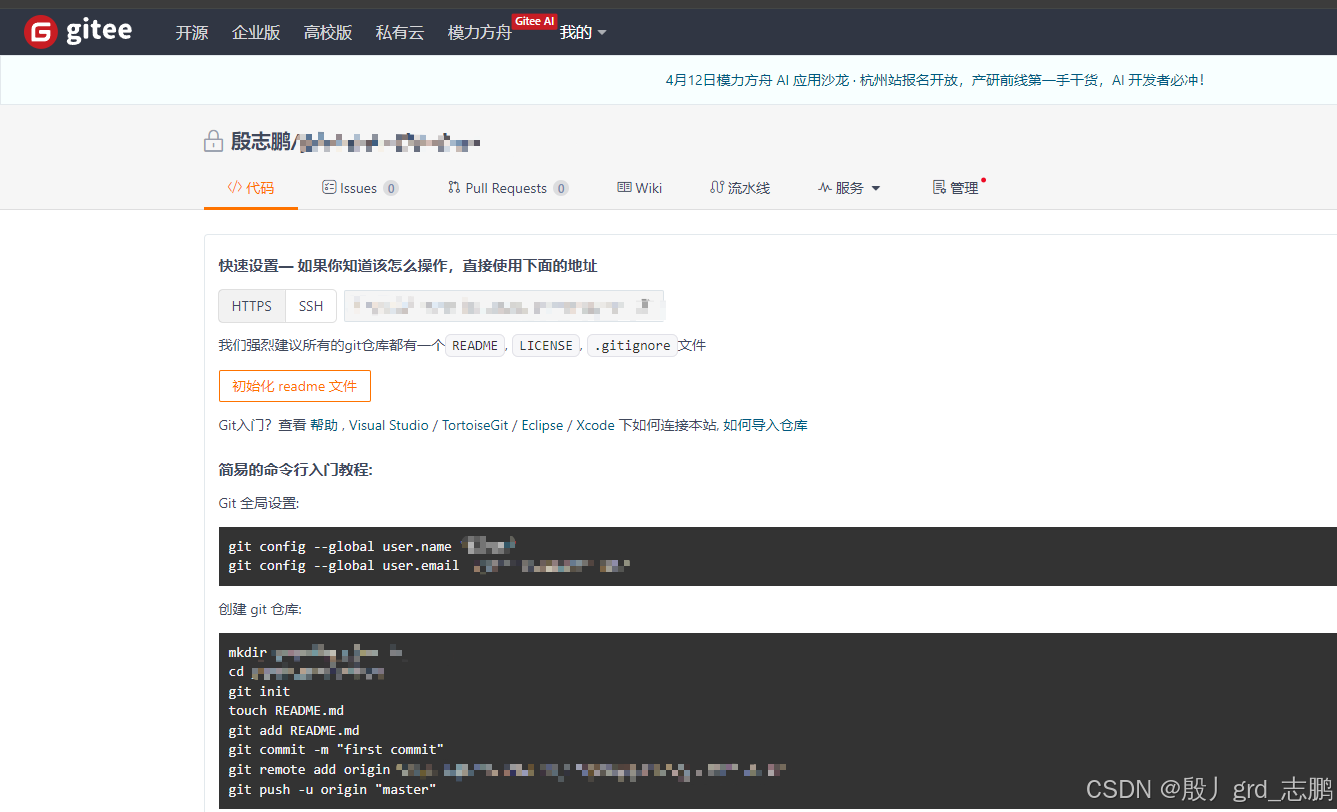This screenshot has height=812, width=1337.
Task: Open the 管理 settings tab
Action: tap(956, 188)
